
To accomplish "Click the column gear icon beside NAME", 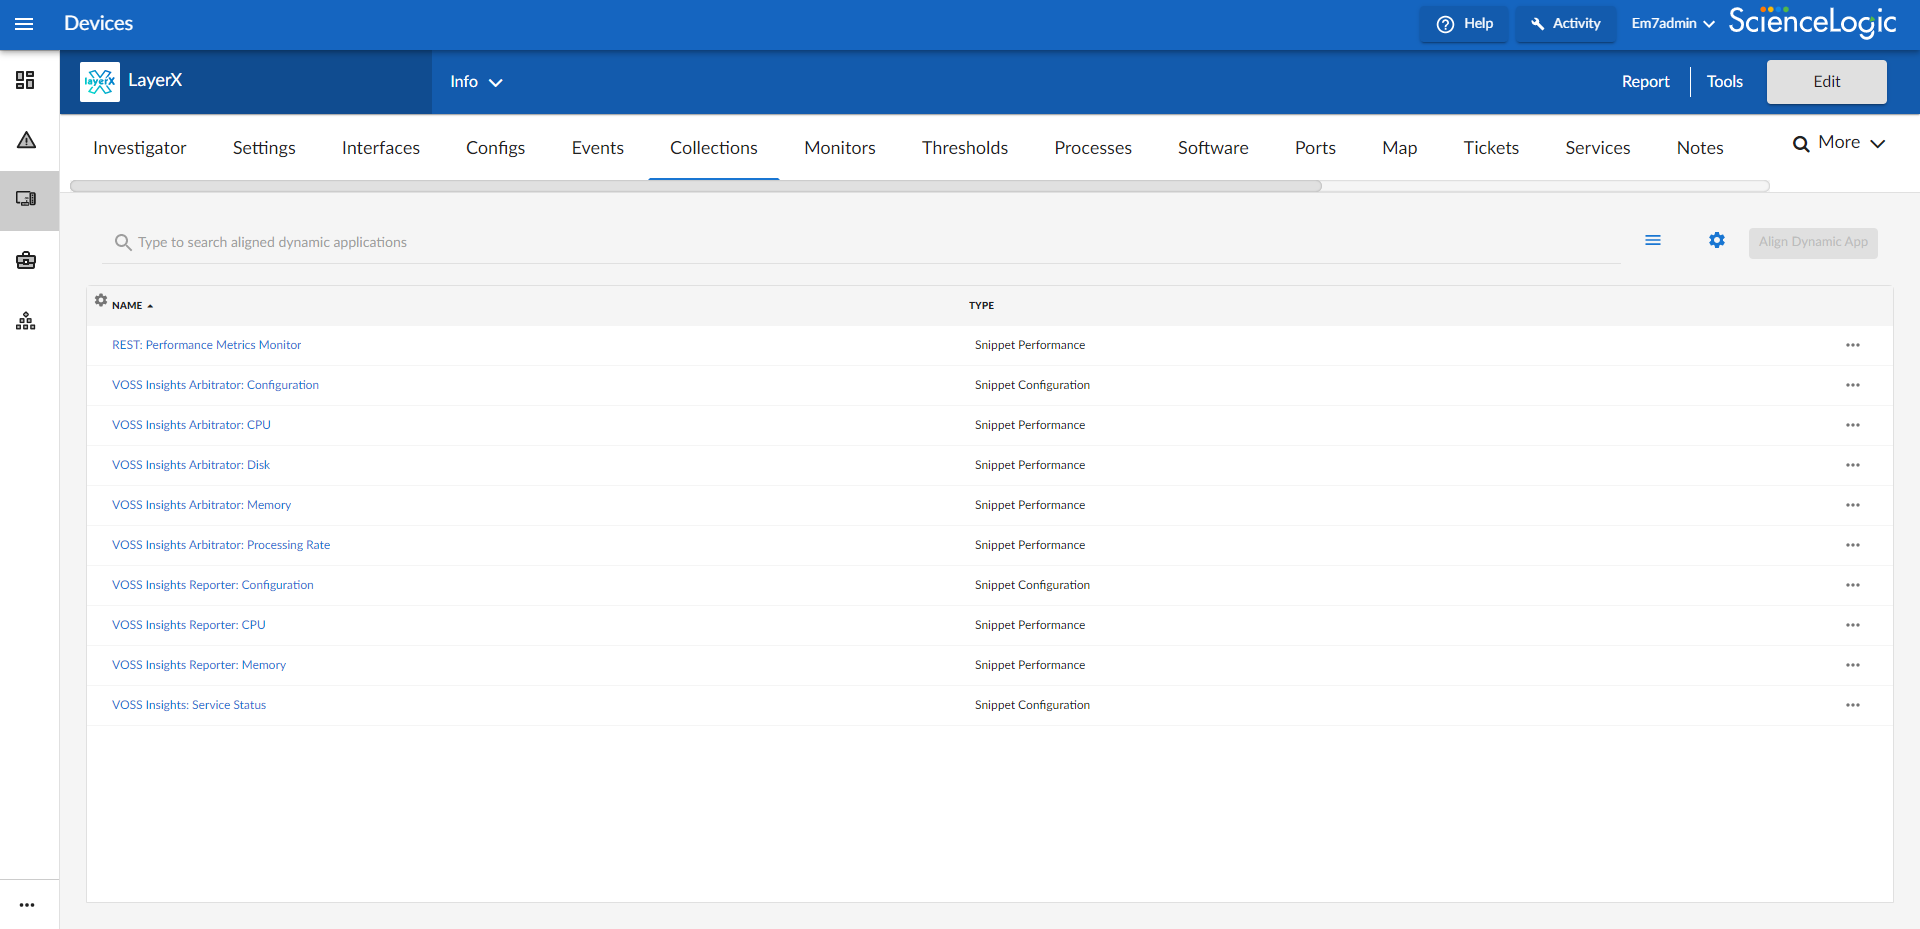I will tap(101, 300).
